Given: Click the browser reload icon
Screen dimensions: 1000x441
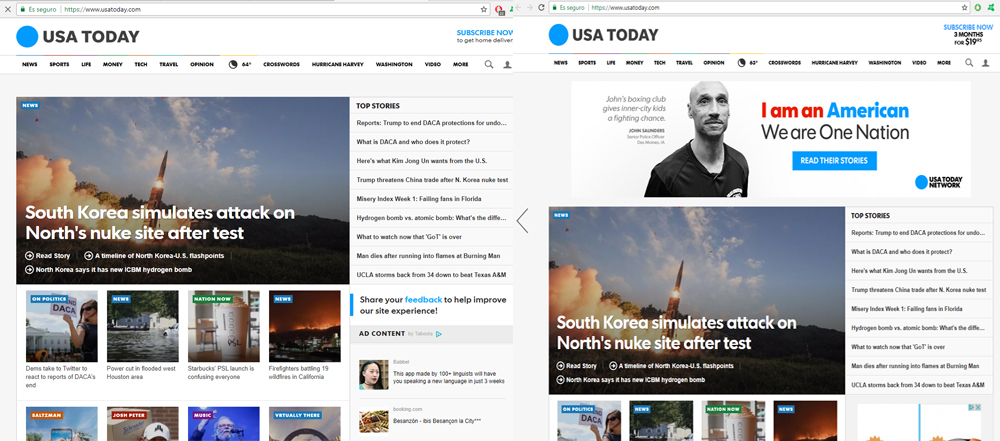Looking at the screenshot, I should pyautogui.click(x=541, y=7).
